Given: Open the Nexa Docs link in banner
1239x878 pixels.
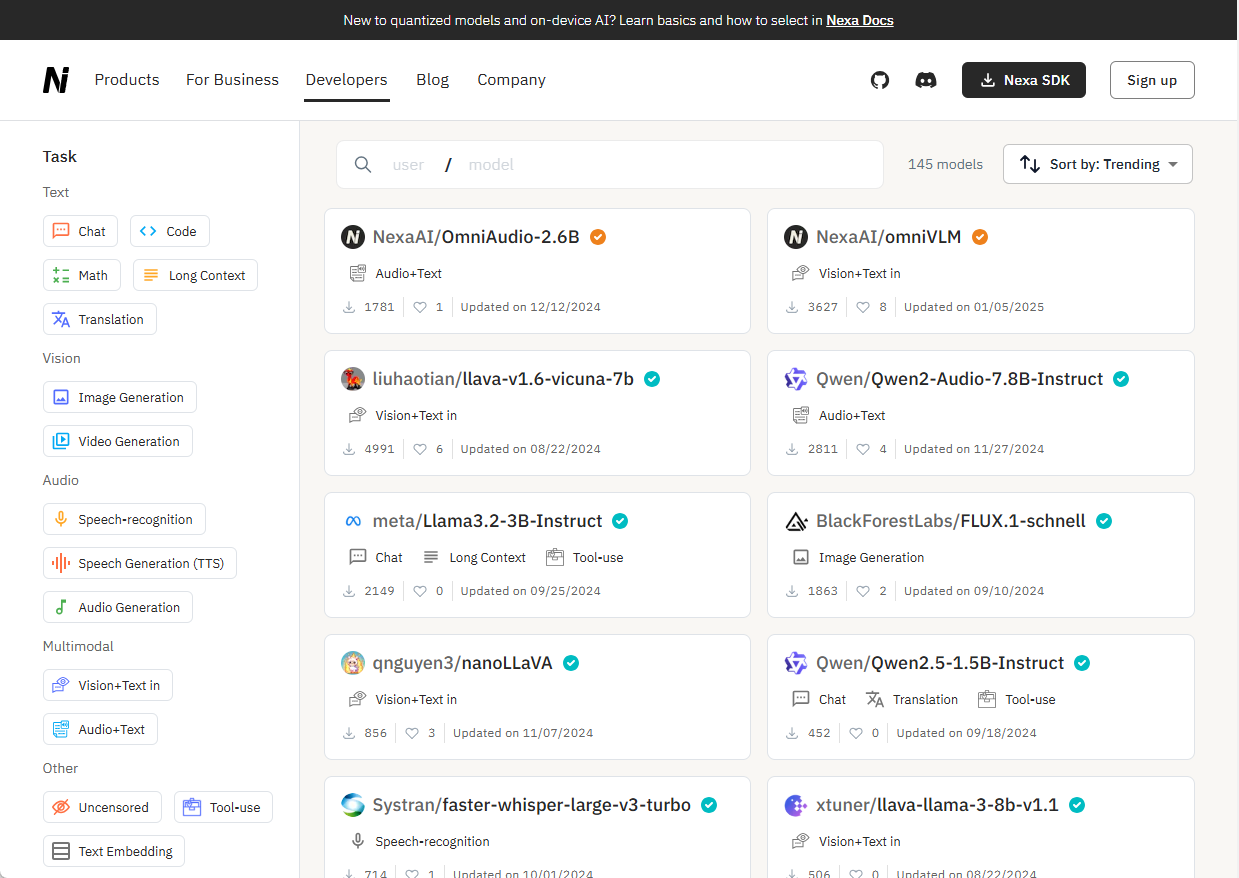Looking at the screenshot, I should click(x=859, y=20).
